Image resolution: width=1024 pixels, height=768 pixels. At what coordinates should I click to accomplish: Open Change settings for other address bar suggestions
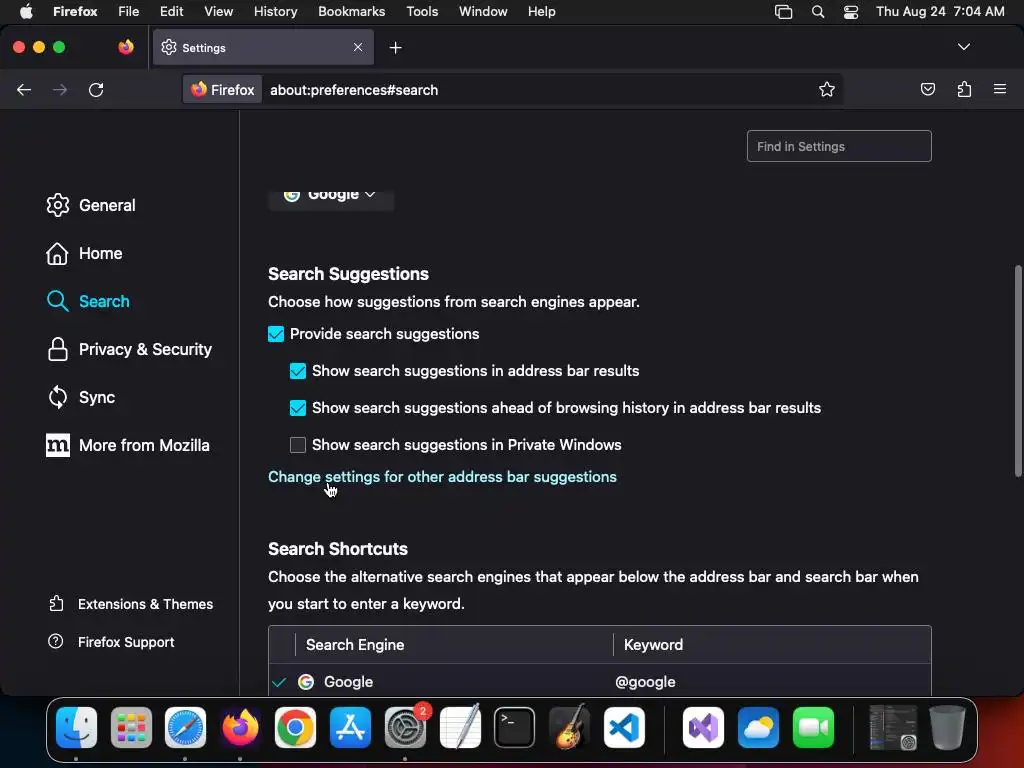pos(442,477)
